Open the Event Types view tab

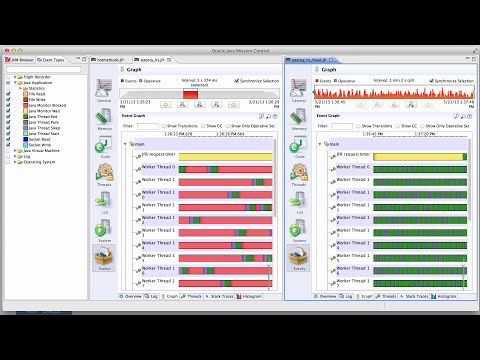[51, 60]
